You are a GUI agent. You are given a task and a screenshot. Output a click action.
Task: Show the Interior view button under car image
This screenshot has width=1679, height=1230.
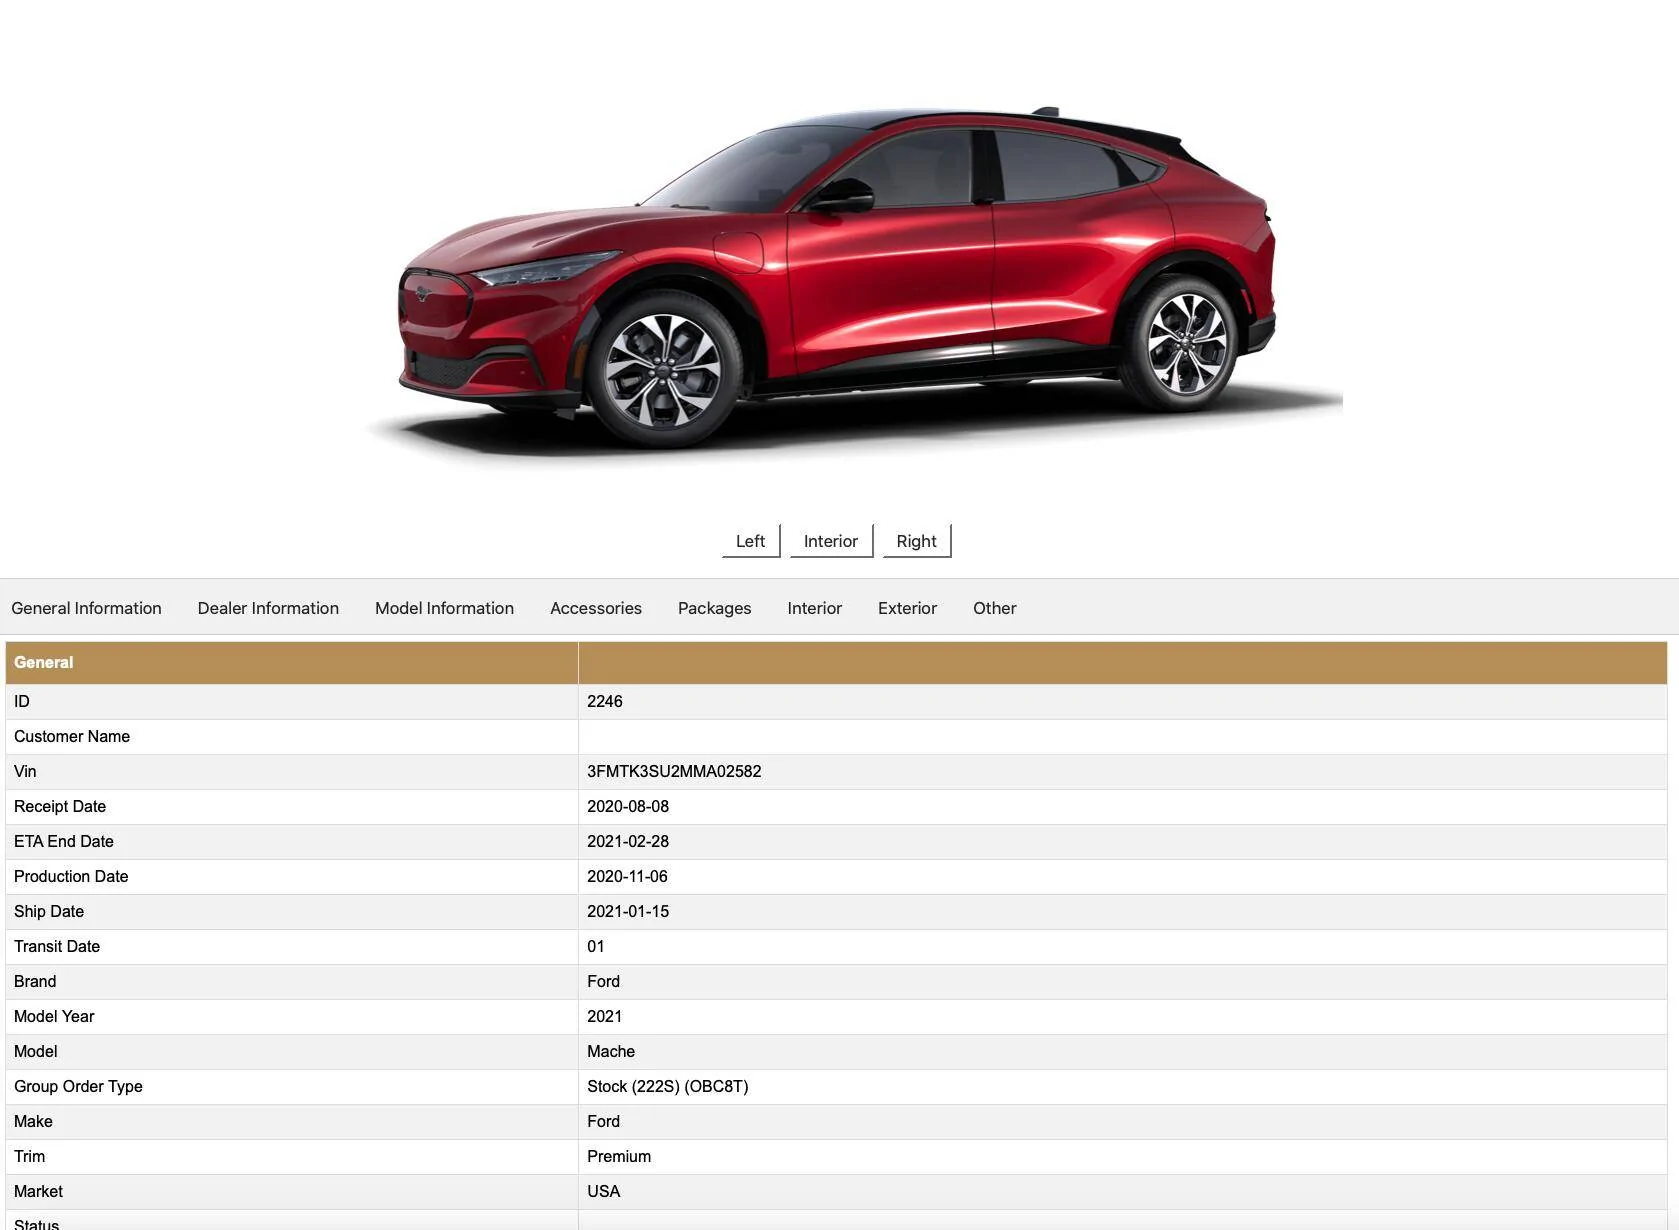click(831, 541)
